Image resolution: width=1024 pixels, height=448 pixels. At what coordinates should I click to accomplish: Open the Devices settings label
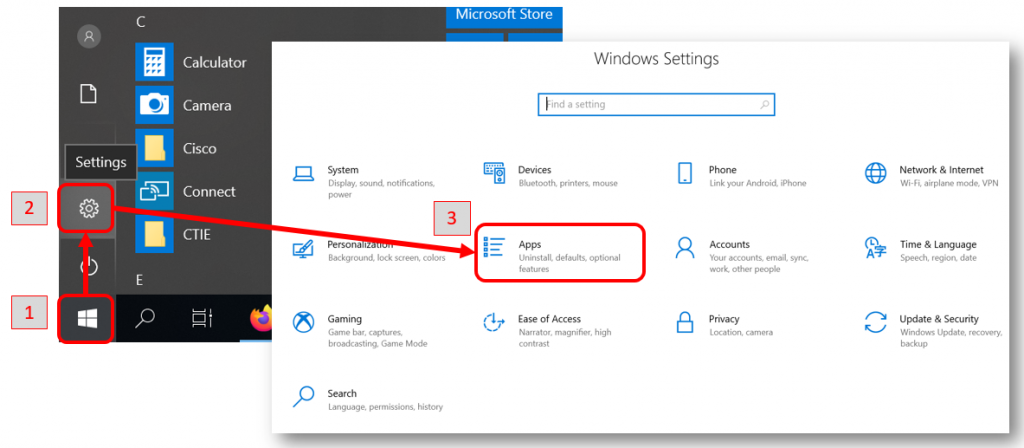[534, 170]
